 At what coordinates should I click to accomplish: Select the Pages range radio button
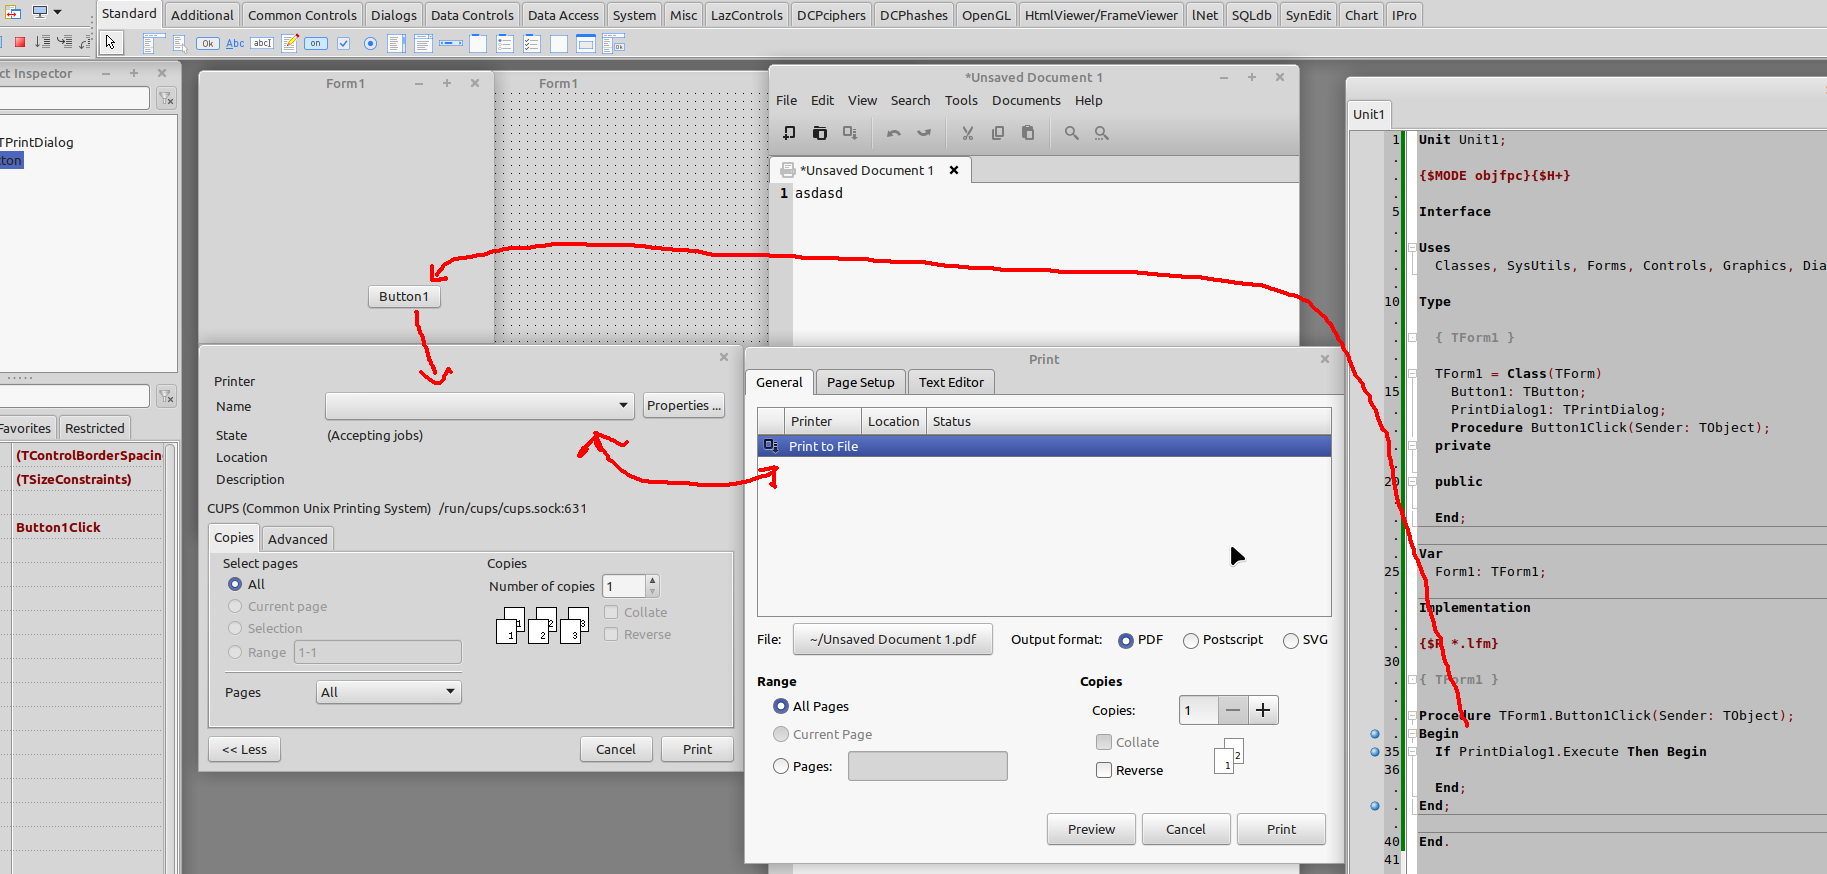click(x=781, y=766)
